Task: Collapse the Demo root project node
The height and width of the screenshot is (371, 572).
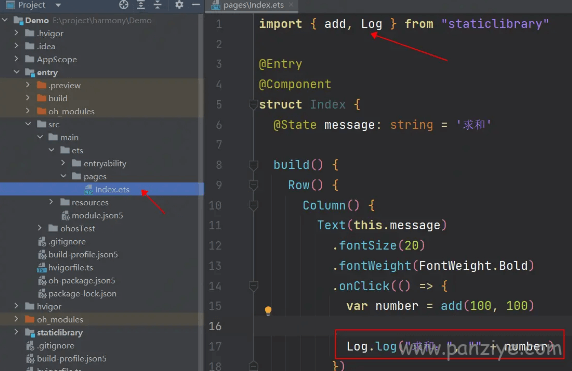Action: point(5,20)
